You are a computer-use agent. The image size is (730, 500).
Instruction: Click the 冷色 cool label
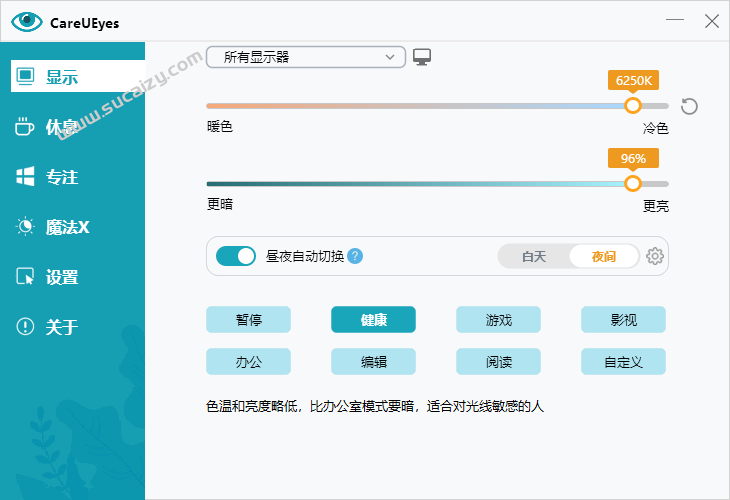pos(656,128)
